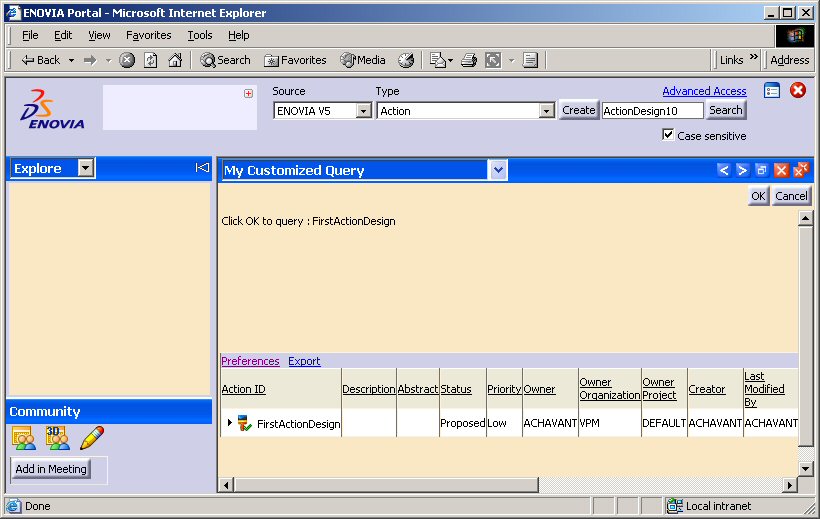Open the Forward button history dropdown arrow

[109, 60]
